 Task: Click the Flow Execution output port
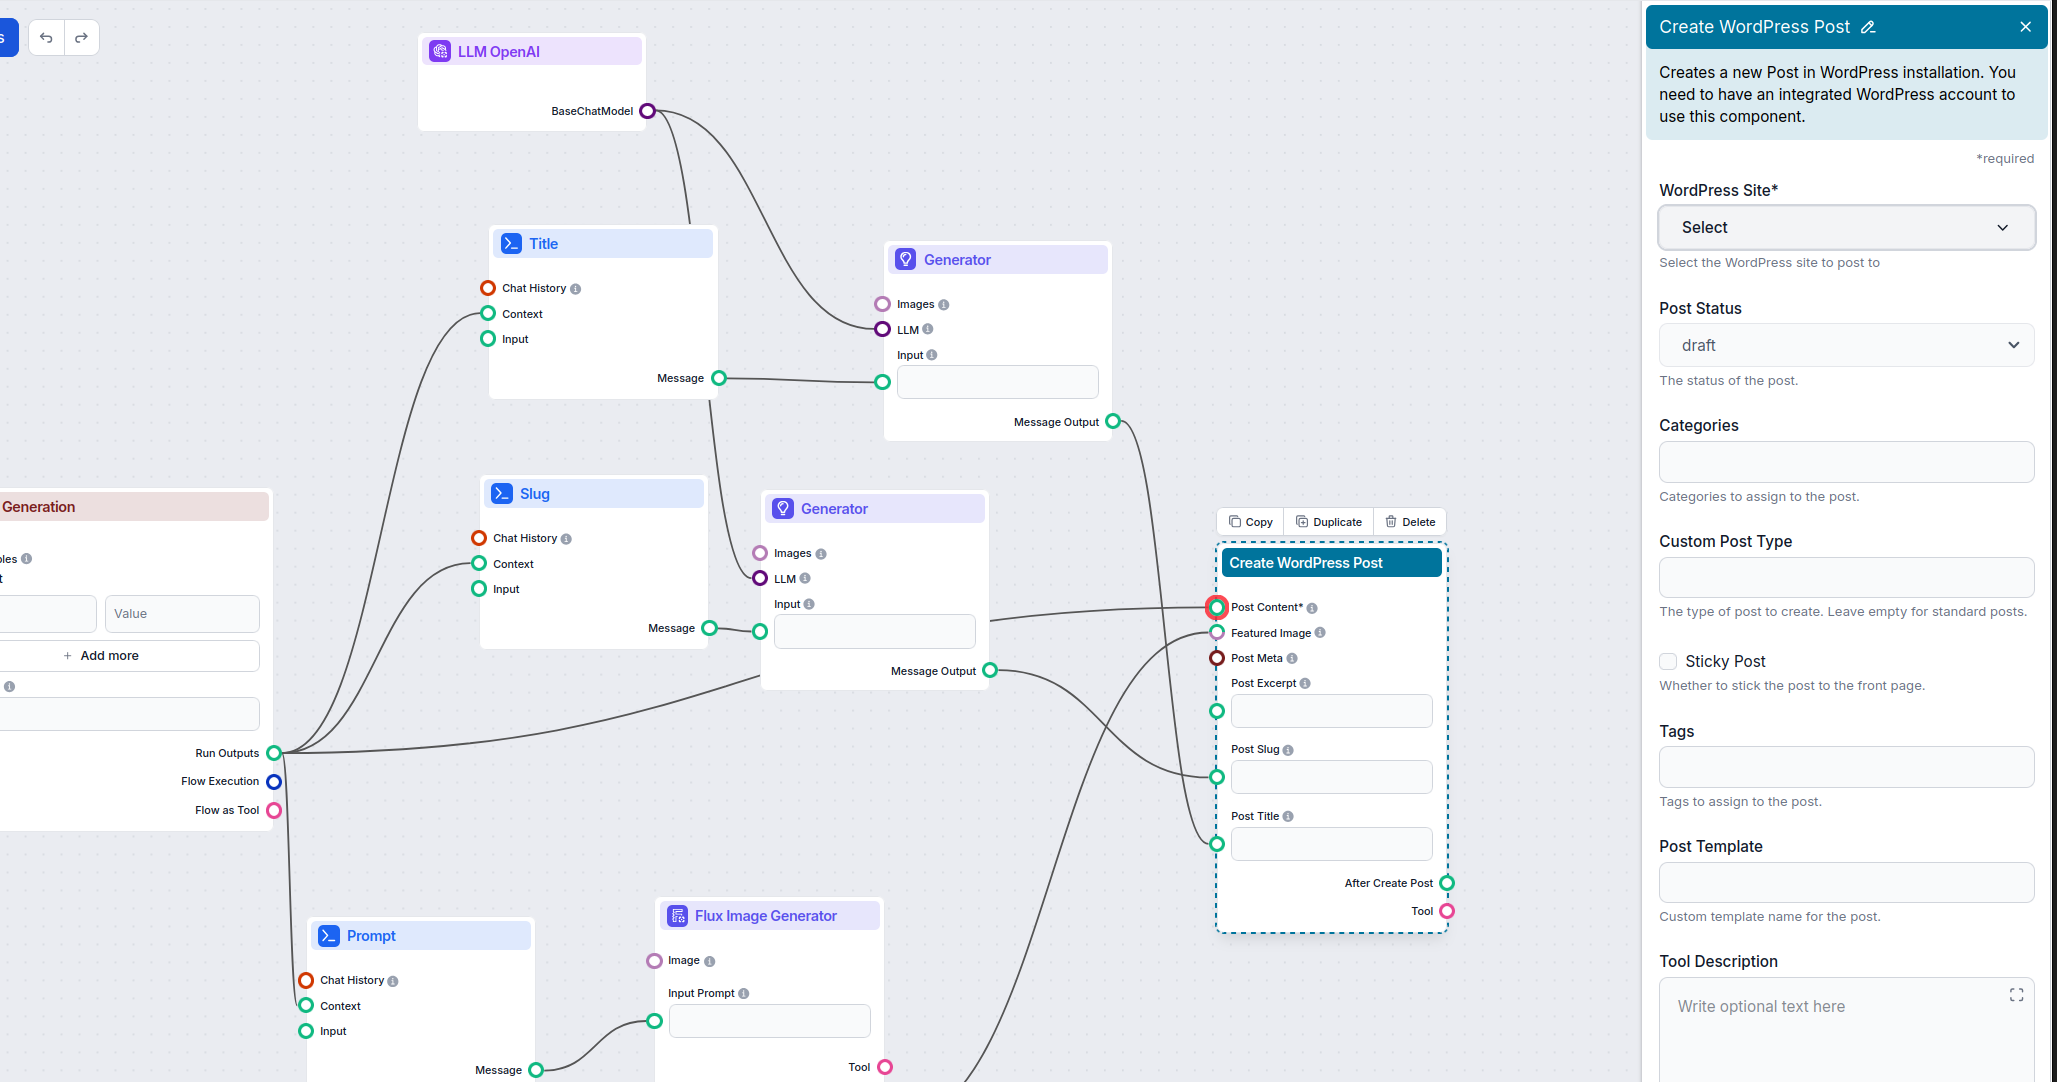[274, 782]
